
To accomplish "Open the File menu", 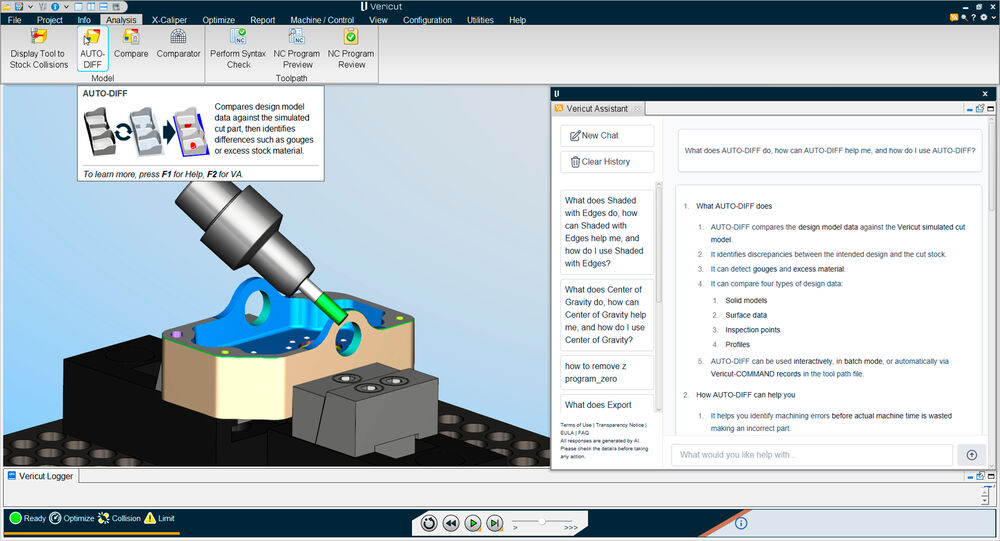I will coord(14,20).
